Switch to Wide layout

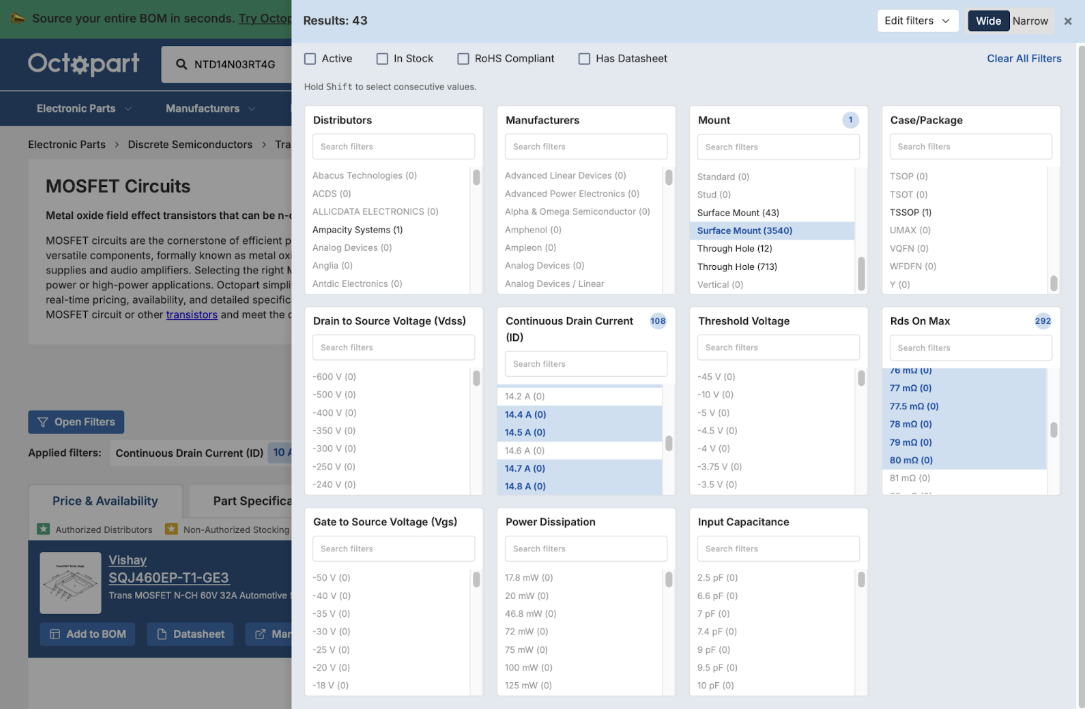click(x=988, y=21)
